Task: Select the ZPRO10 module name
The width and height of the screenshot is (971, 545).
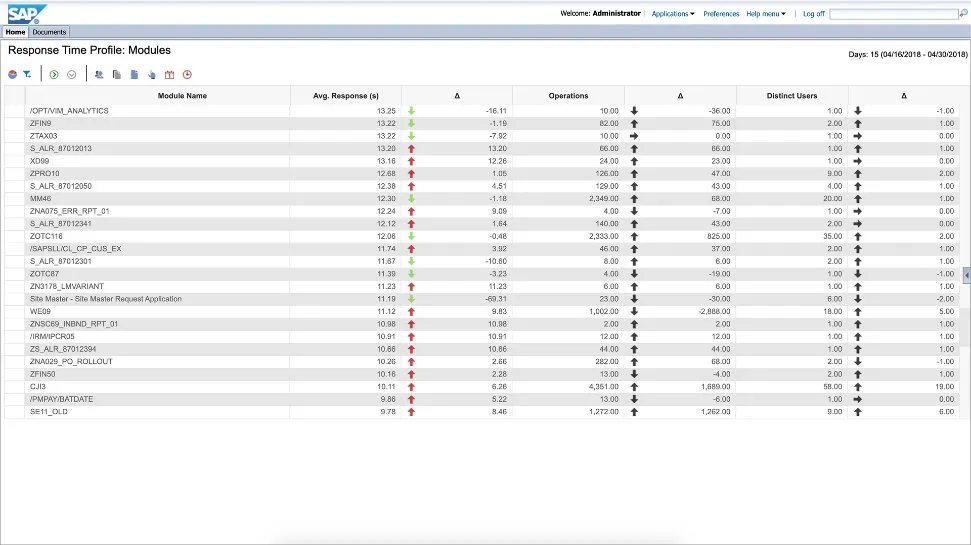Action: [45, 173]
